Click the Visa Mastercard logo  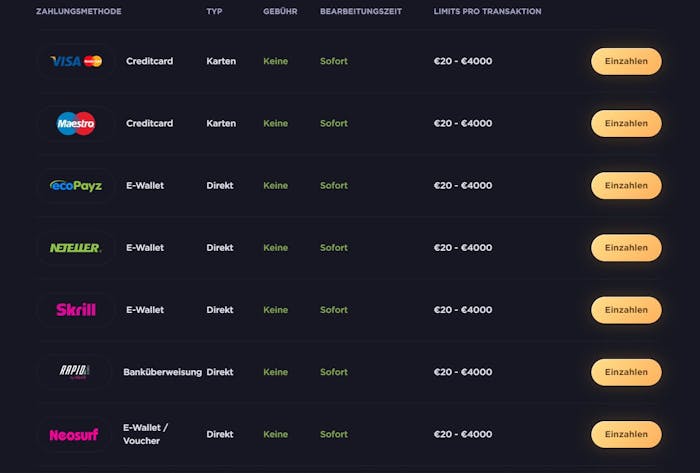76,61
